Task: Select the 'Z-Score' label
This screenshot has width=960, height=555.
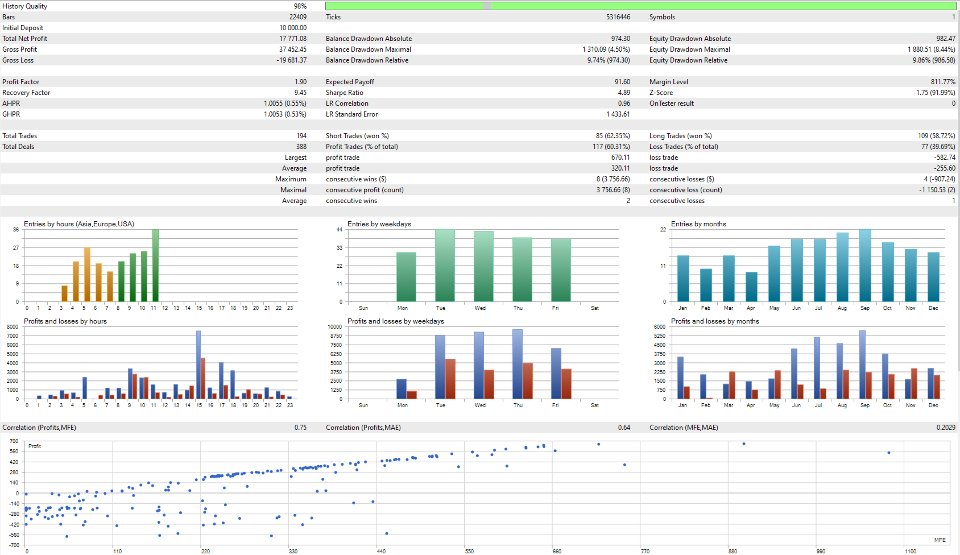Action: tap(661, 92)
